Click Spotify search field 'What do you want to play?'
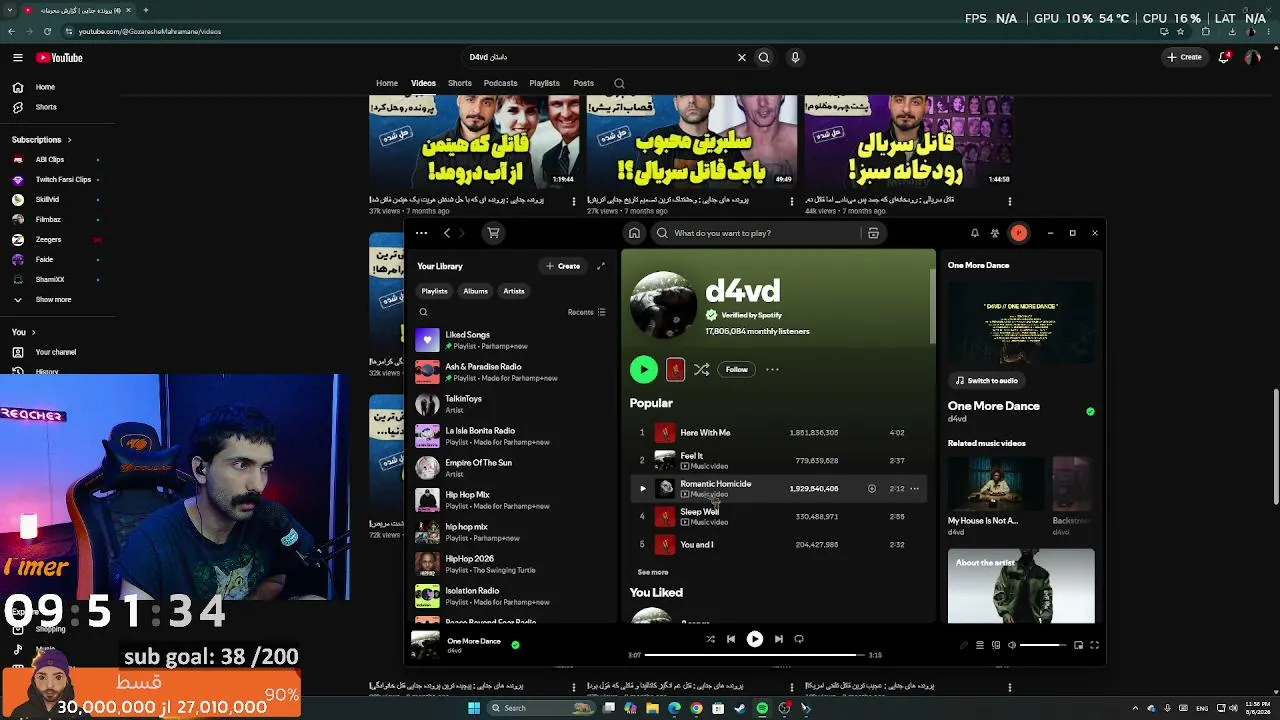This screenshot has height=720, width=1280. 767,233
